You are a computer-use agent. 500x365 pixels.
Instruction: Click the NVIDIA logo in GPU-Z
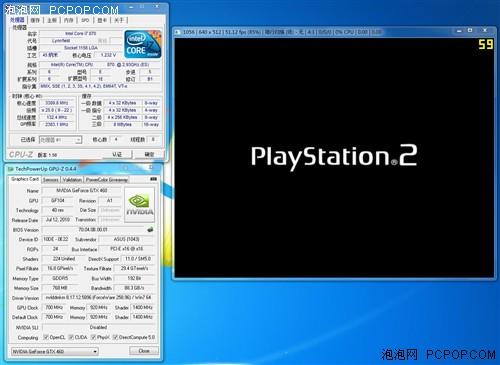pos(140,205)
